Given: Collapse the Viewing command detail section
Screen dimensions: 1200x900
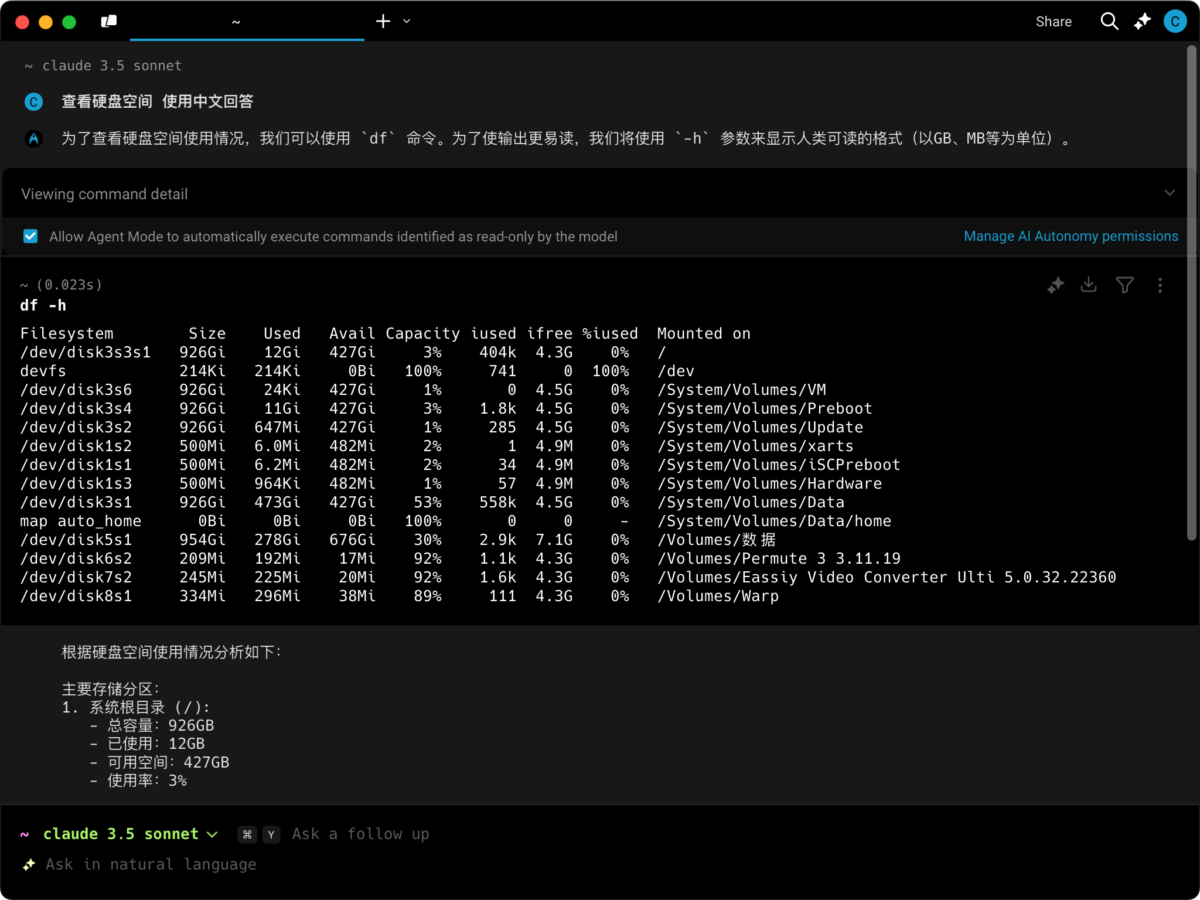Looking at the screenshot, I should pos(1170,193).
